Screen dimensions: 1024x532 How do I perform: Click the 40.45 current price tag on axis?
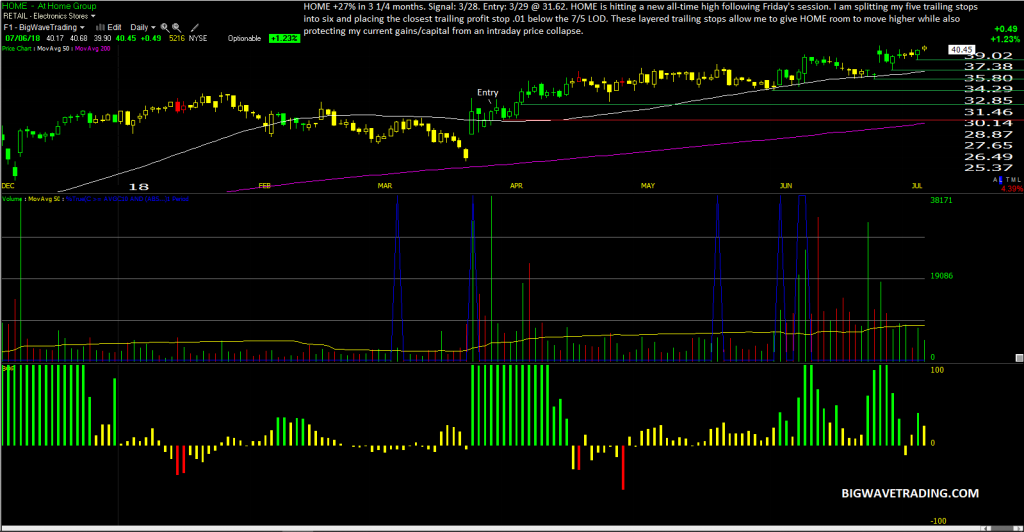961,50
